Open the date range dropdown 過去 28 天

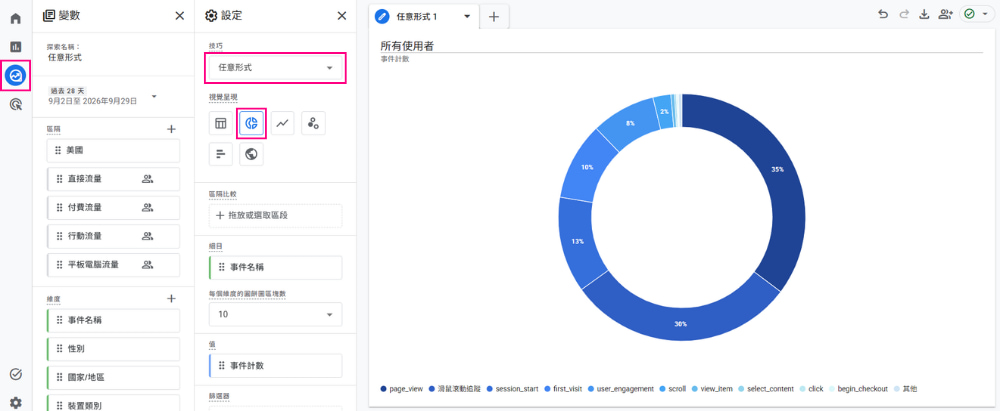pos(103,96)
